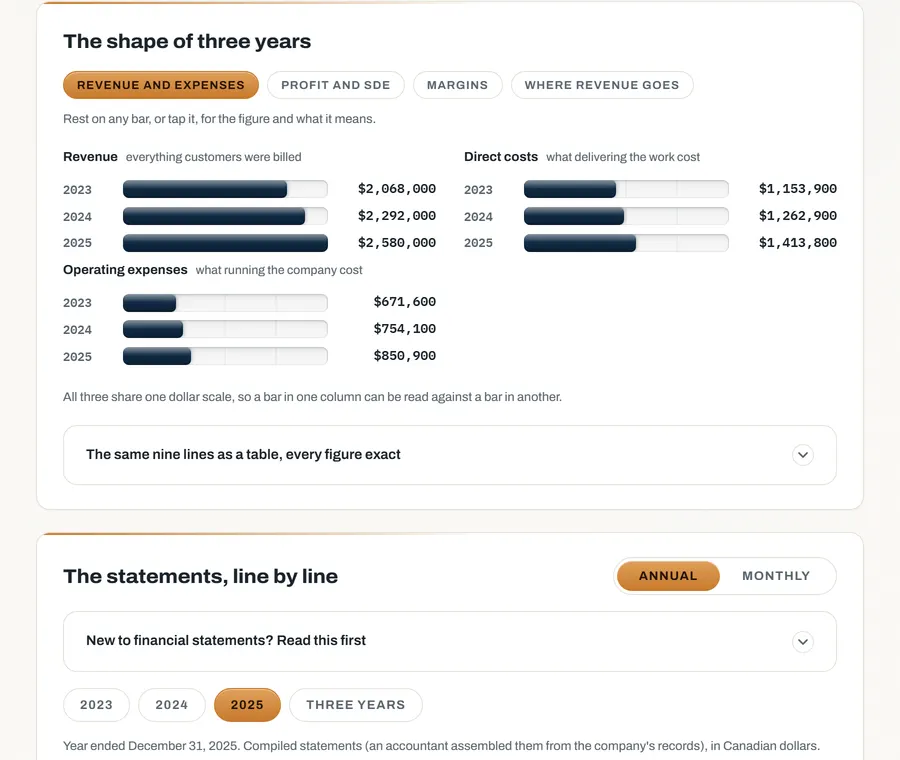The height and width of the screenshot is (760, 900).
Task: Click chevron icon beside Read this first
Action: (802, 641)
